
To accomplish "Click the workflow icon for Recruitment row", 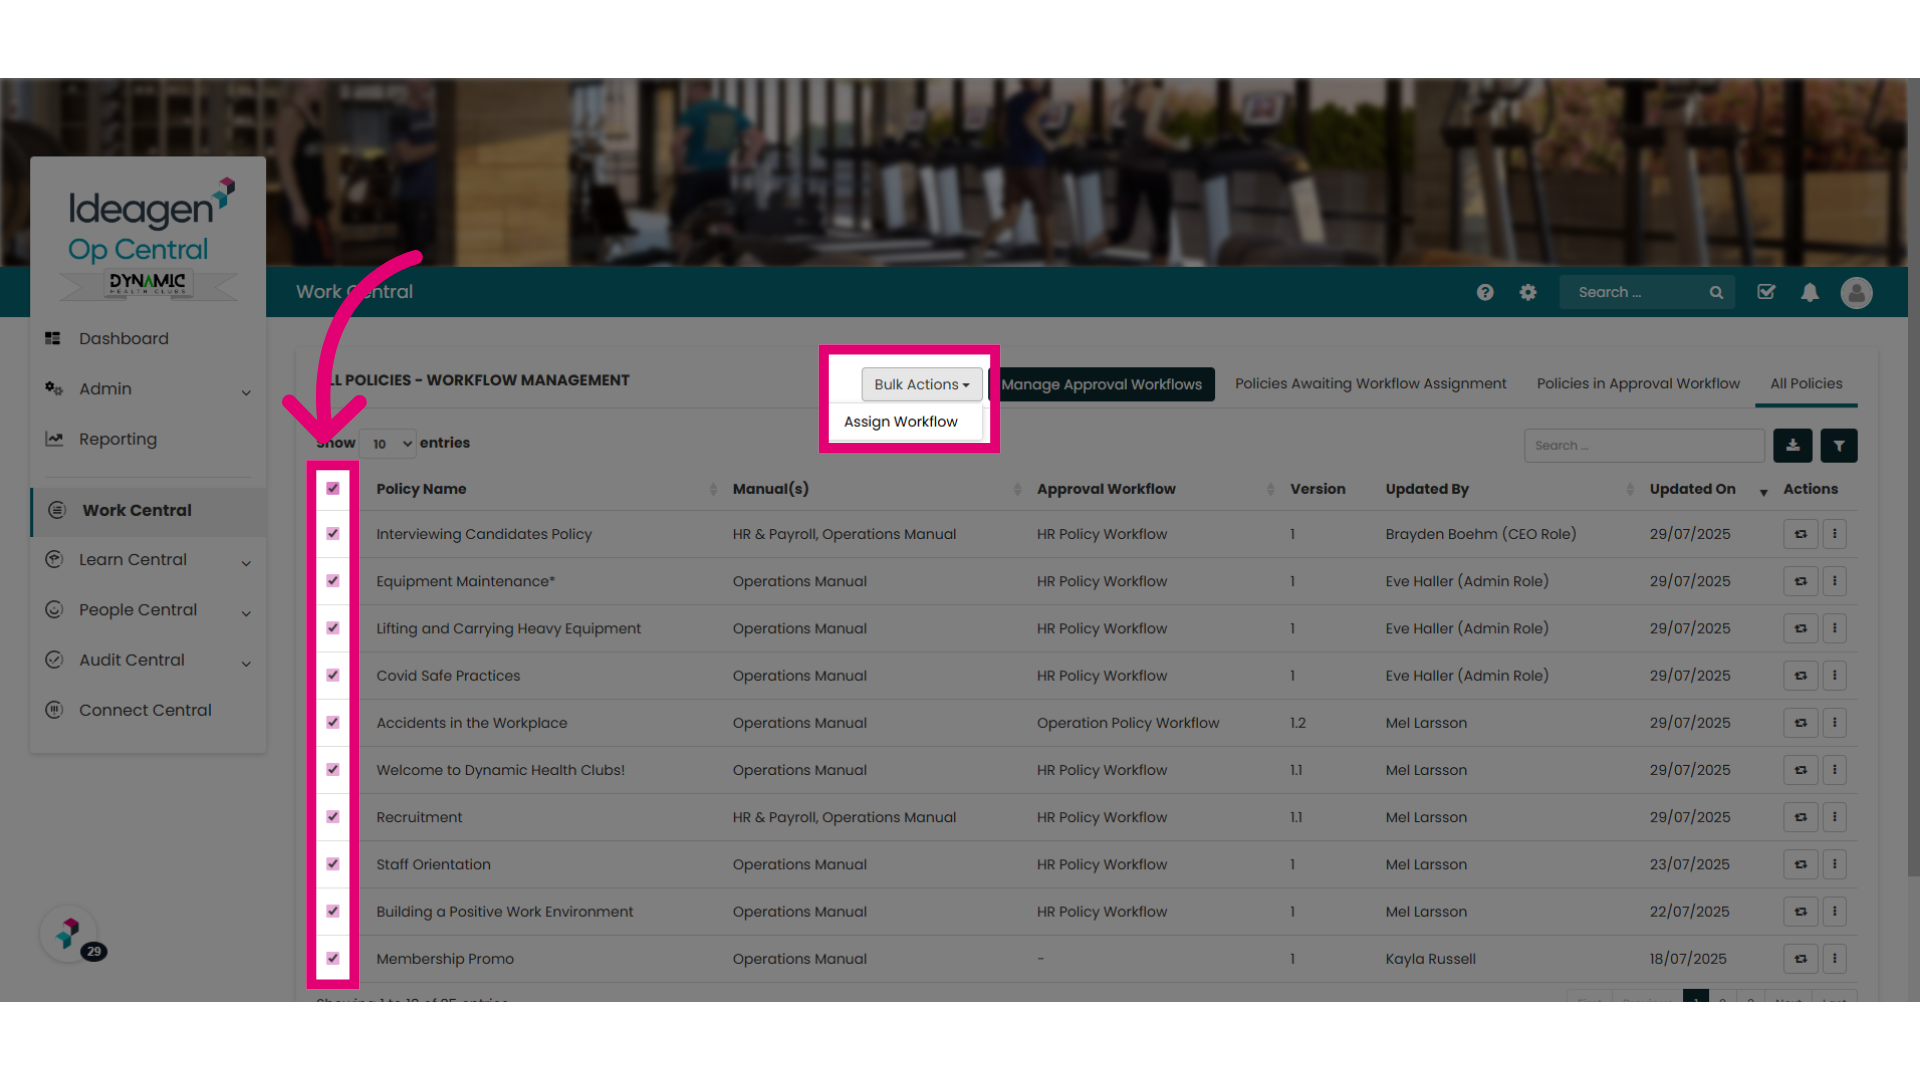I will [1801, 817].
